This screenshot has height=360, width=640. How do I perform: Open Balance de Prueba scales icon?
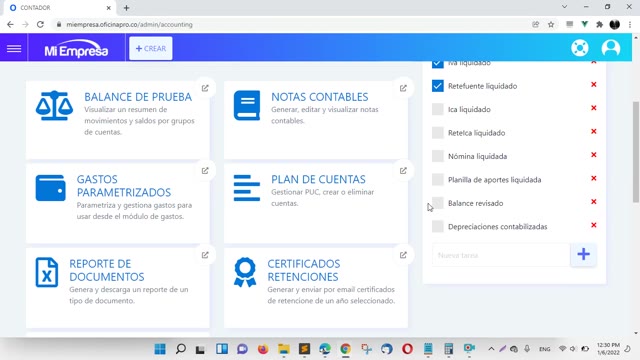coord(54,106)
